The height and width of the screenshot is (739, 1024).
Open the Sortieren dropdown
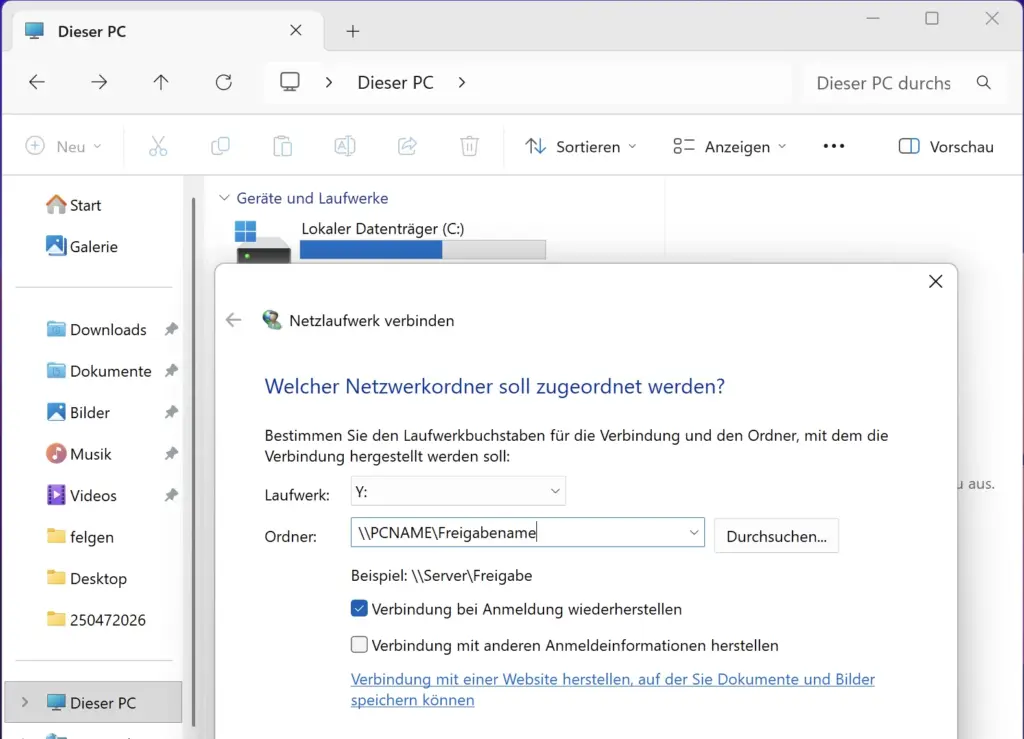coord(581,146)
